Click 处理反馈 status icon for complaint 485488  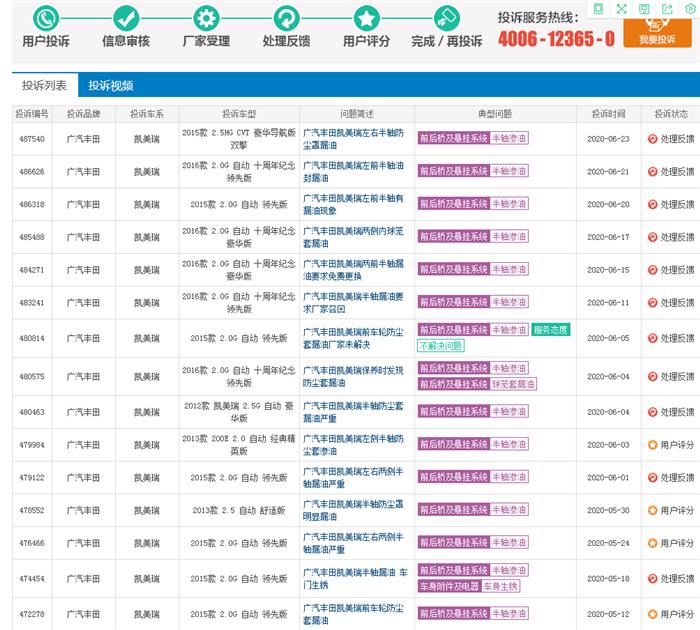point(652,237)
